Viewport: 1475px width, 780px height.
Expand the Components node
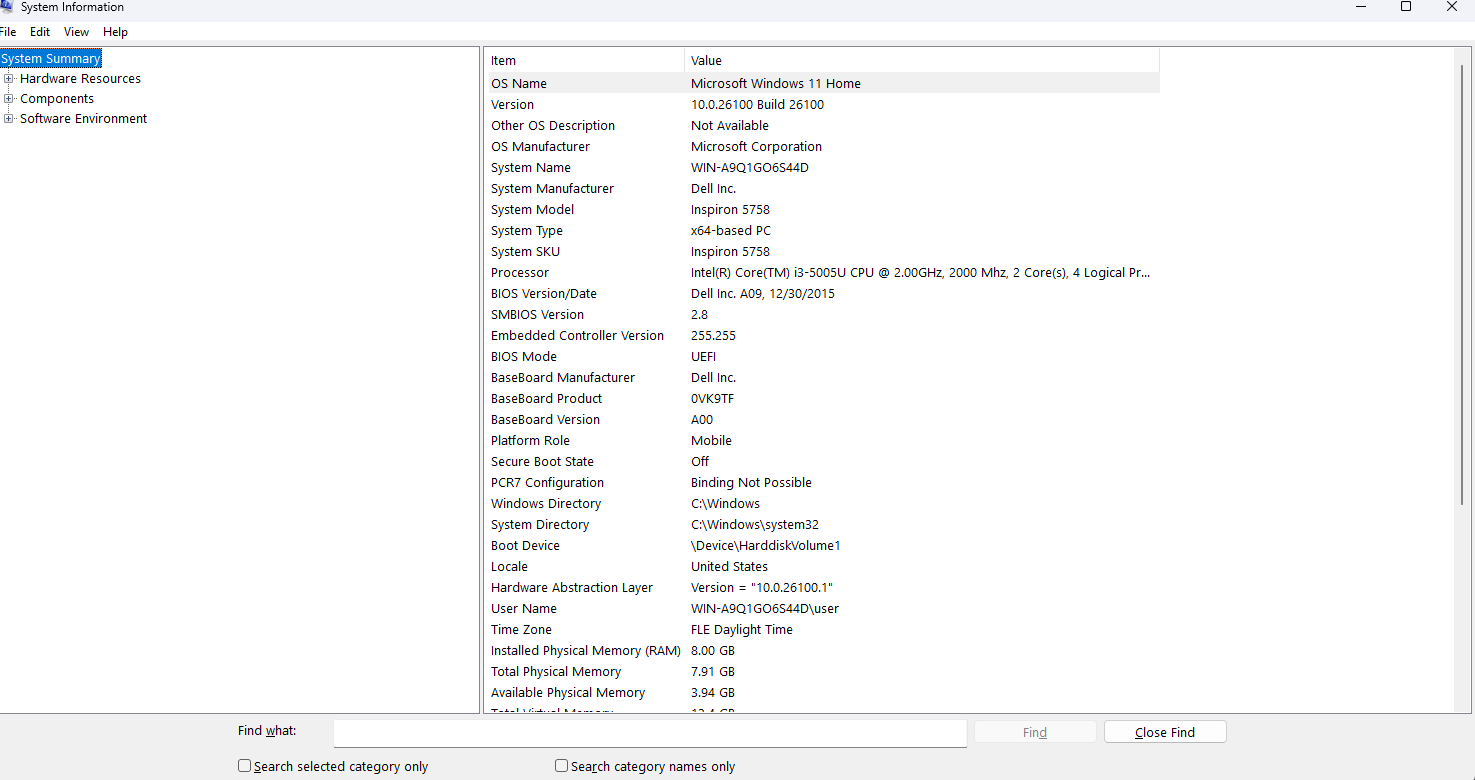pos(9,99)
